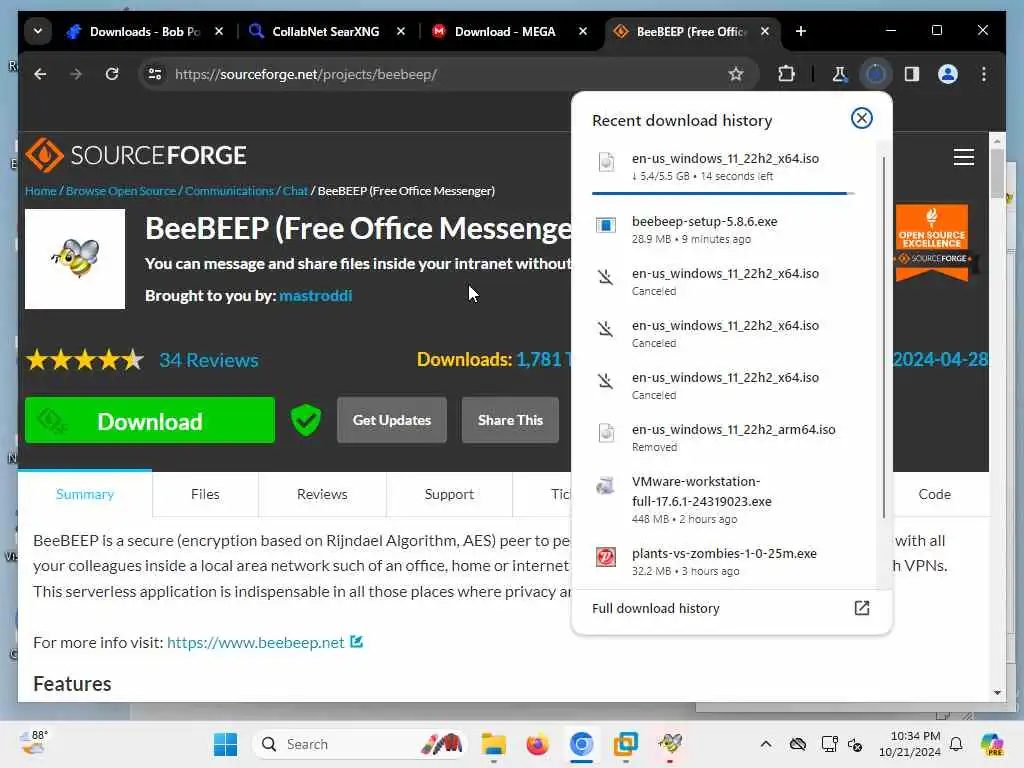Open the Extensions puzzle icon
The height and width of the screenshot is (768, 1024).
point(786,74)
